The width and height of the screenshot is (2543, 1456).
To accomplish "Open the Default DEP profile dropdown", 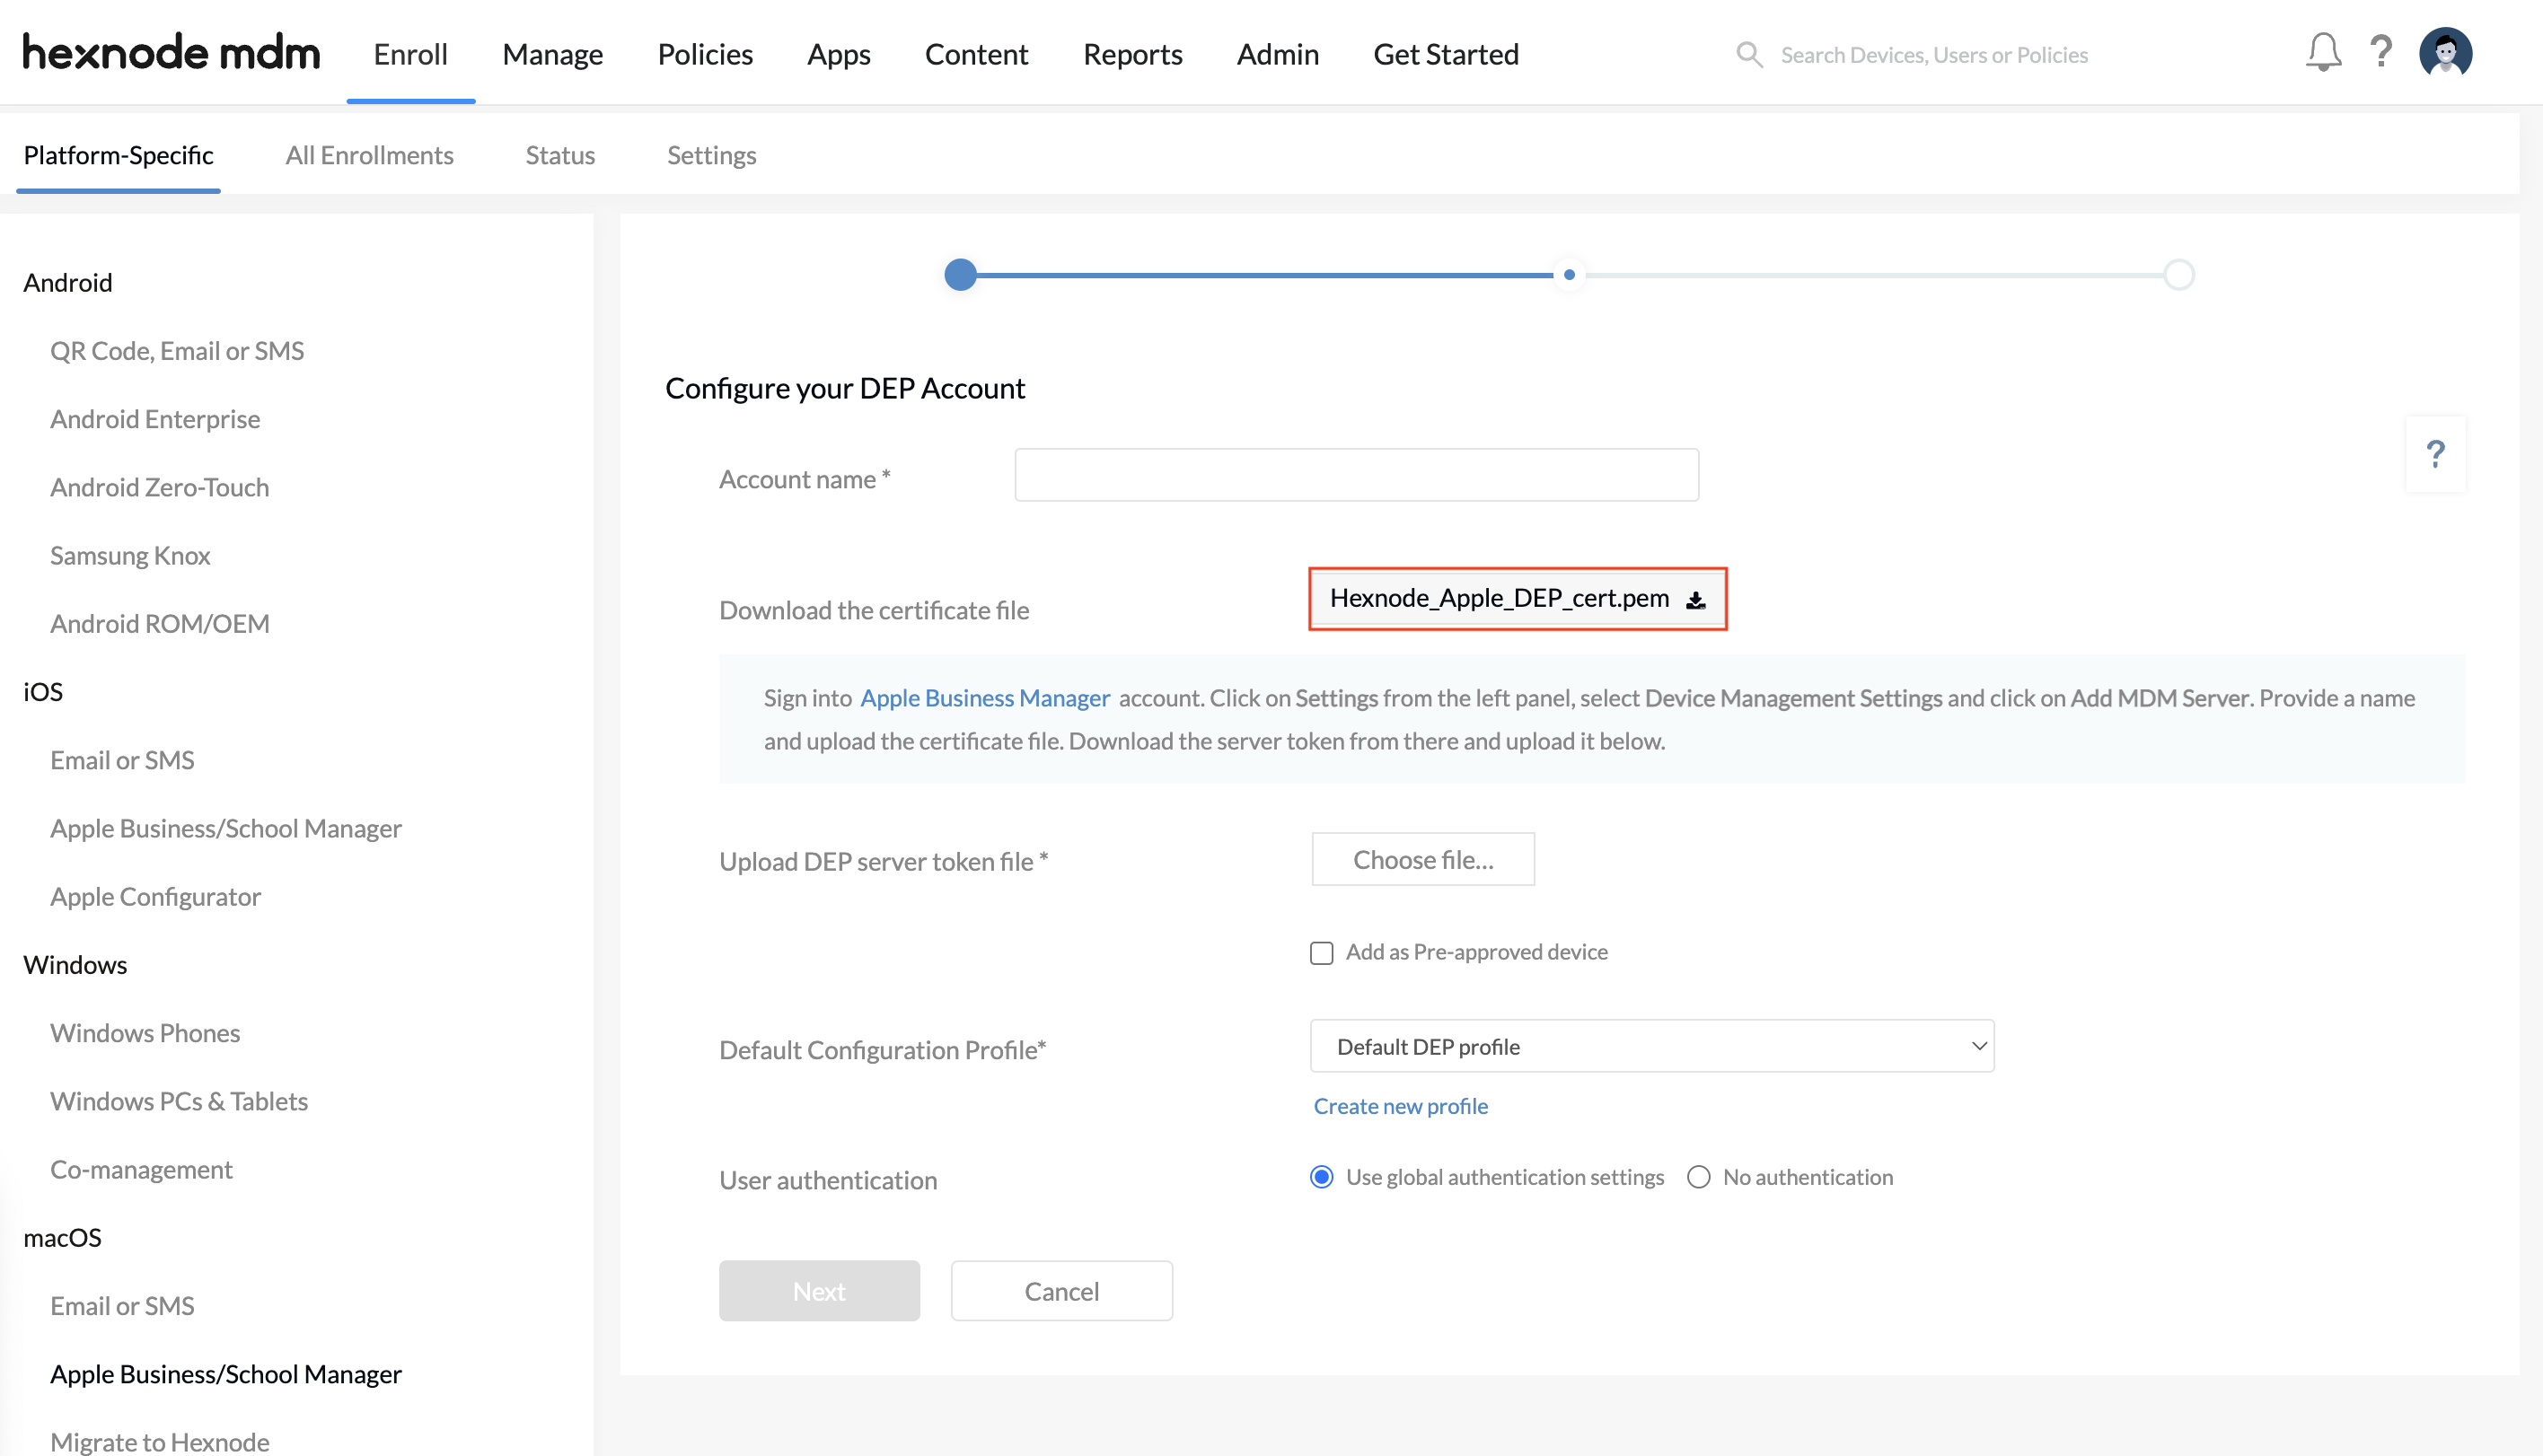I will [x=1652, y=1046].
